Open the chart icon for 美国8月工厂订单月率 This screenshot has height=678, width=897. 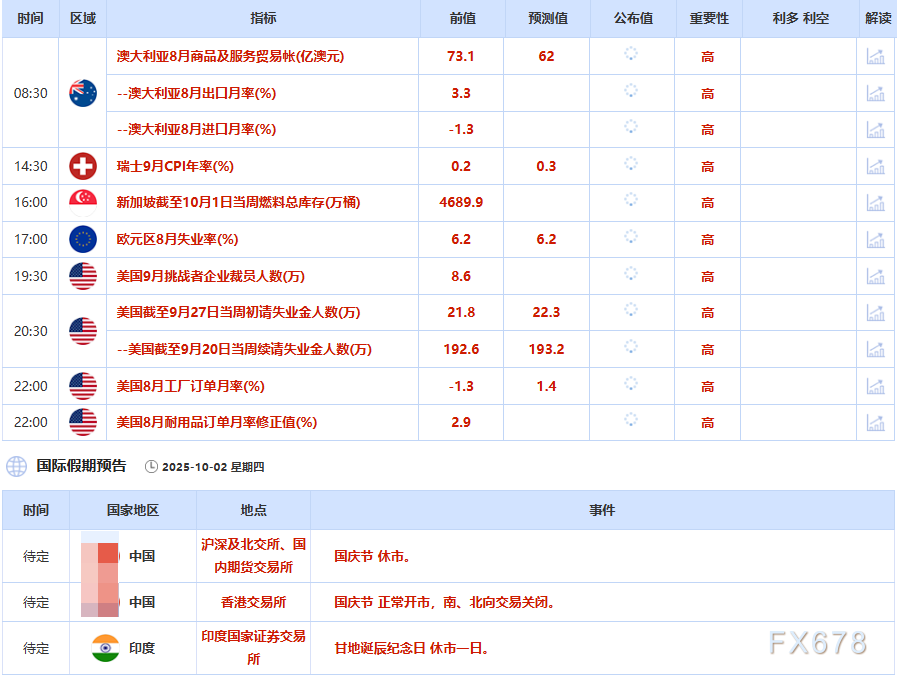click(x=876, y=386)
